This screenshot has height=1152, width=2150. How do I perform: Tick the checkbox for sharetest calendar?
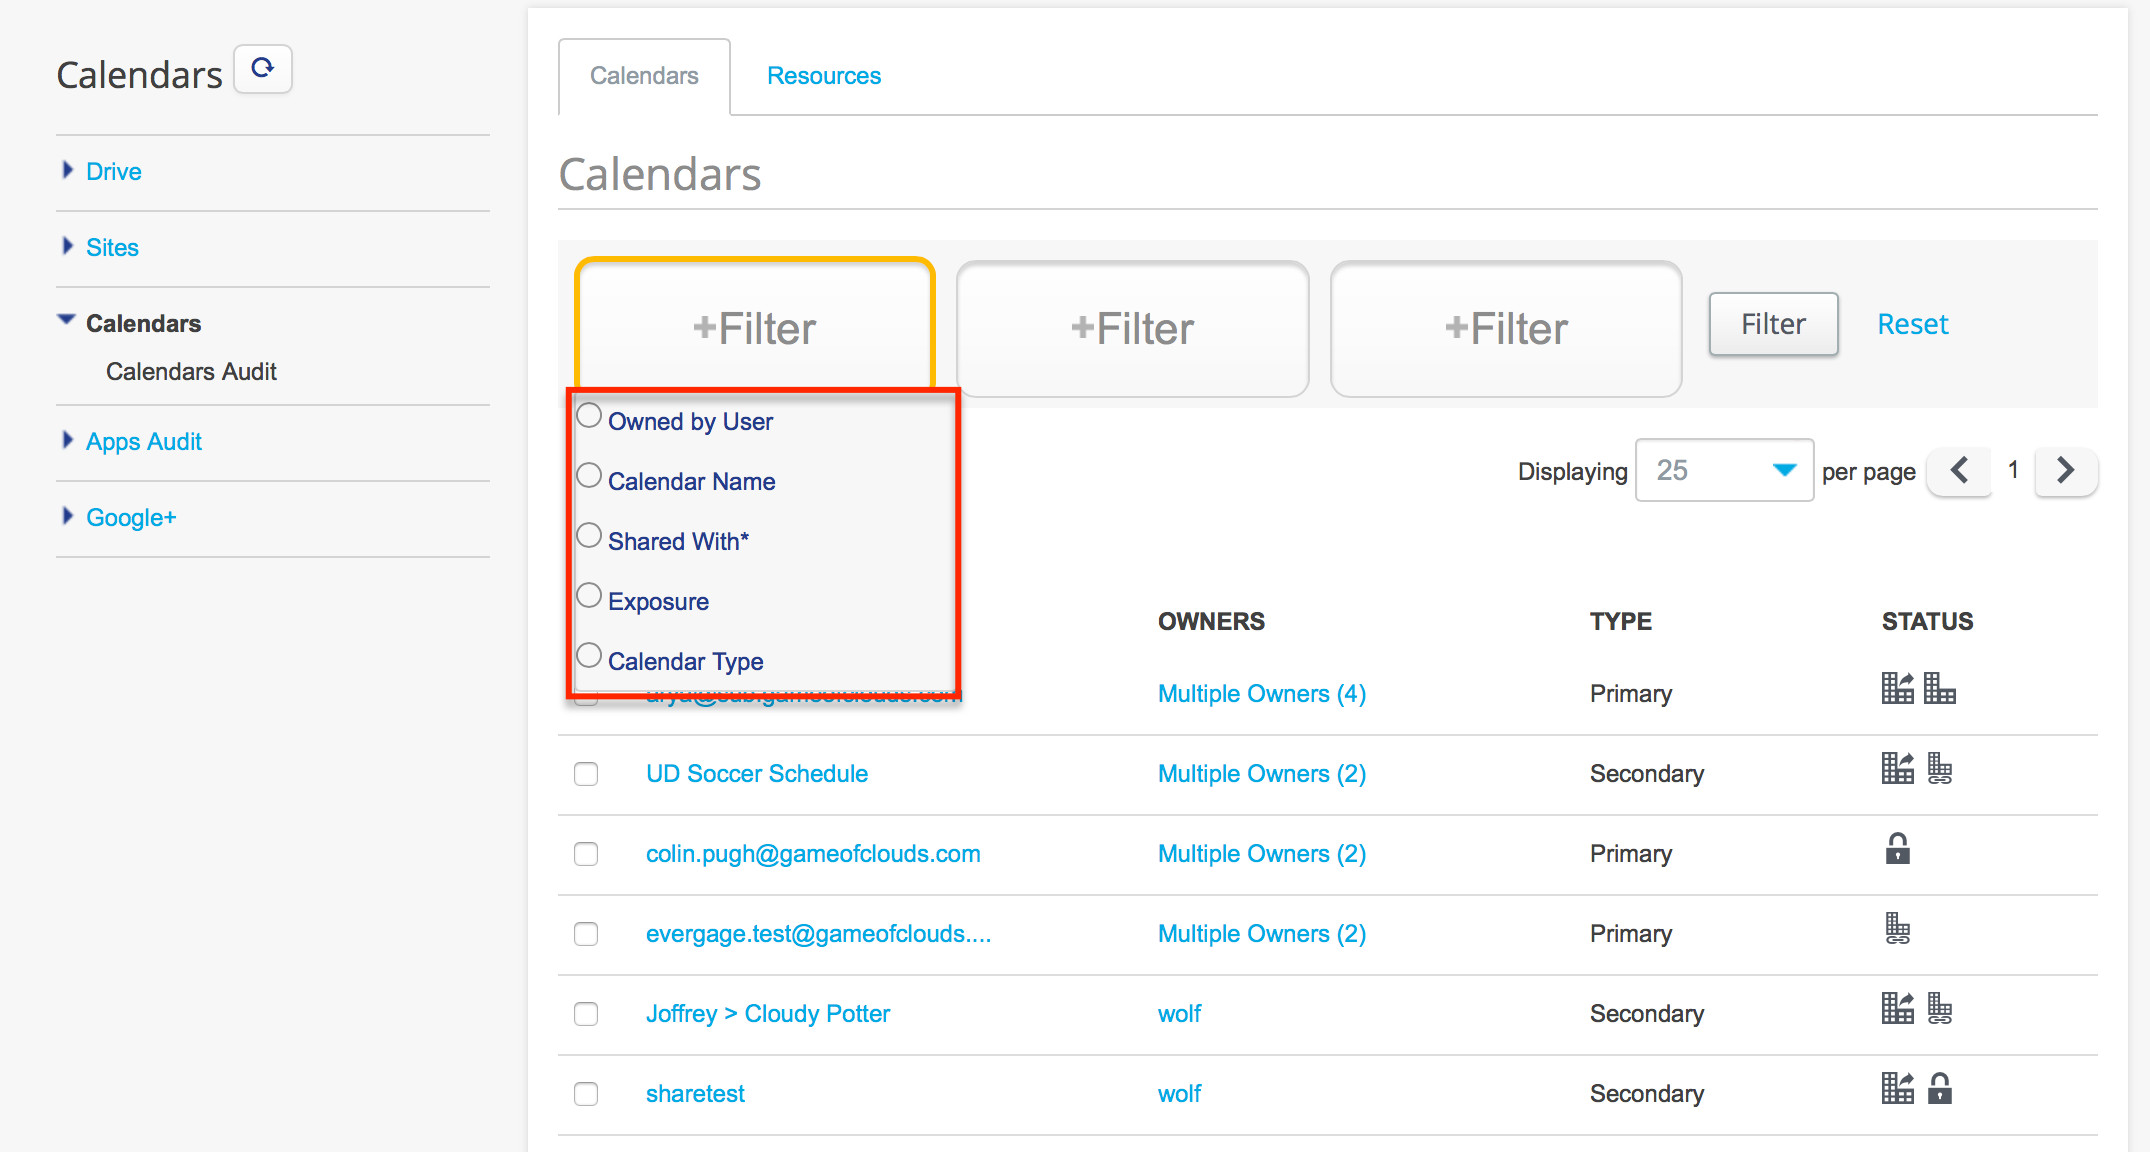pos(586,1094)
